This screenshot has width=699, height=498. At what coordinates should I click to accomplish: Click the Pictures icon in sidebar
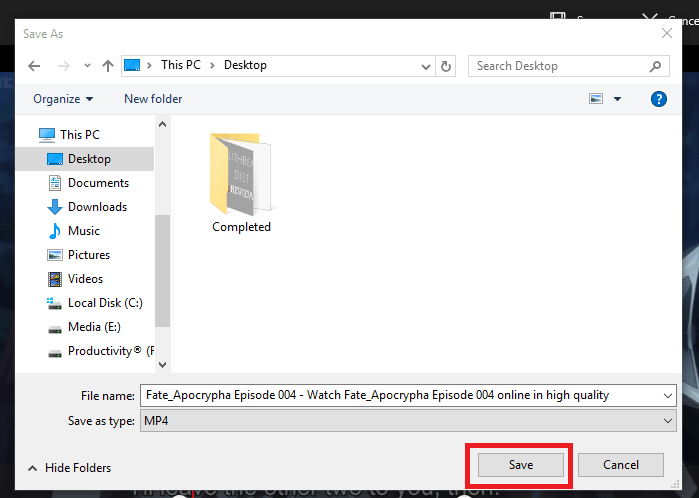55,255
